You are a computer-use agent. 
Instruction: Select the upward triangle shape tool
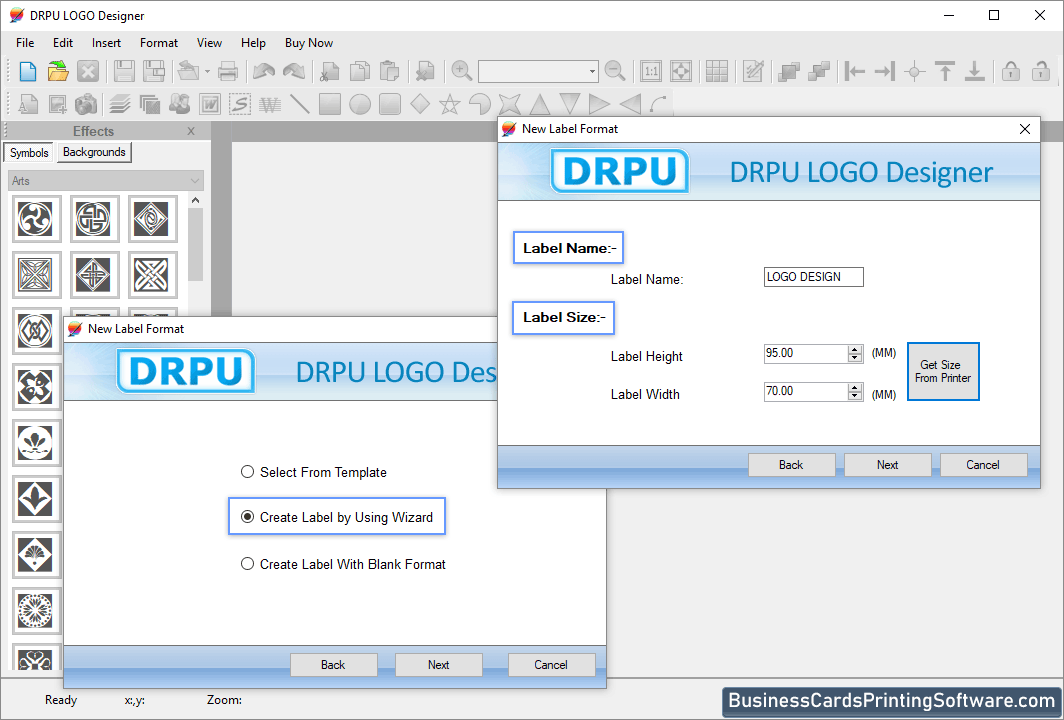tap(539, 105)
